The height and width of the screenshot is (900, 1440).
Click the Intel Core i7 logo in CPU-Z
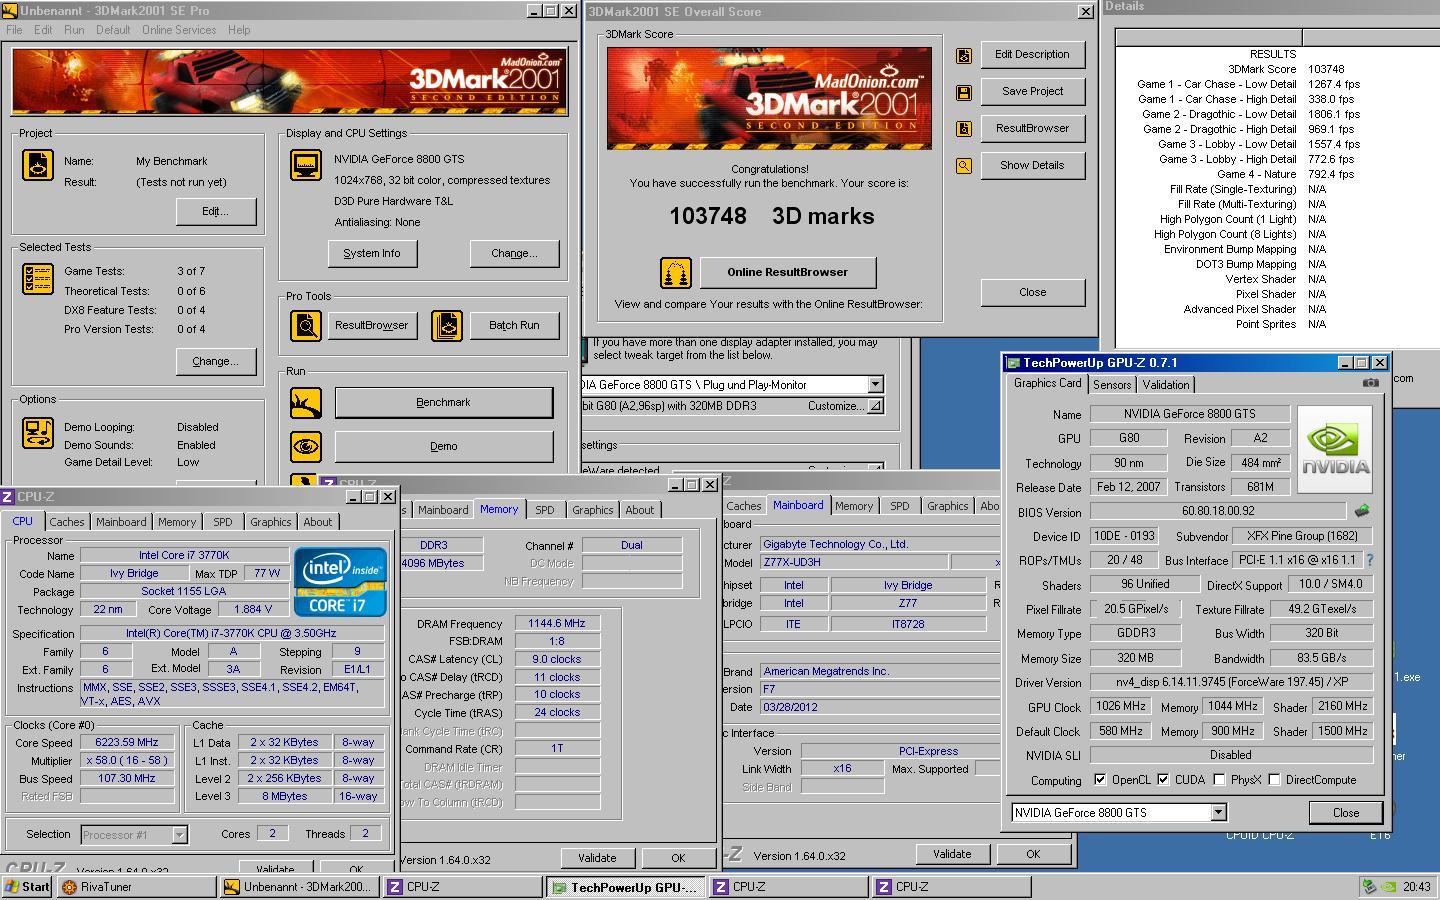click(340, 582)
